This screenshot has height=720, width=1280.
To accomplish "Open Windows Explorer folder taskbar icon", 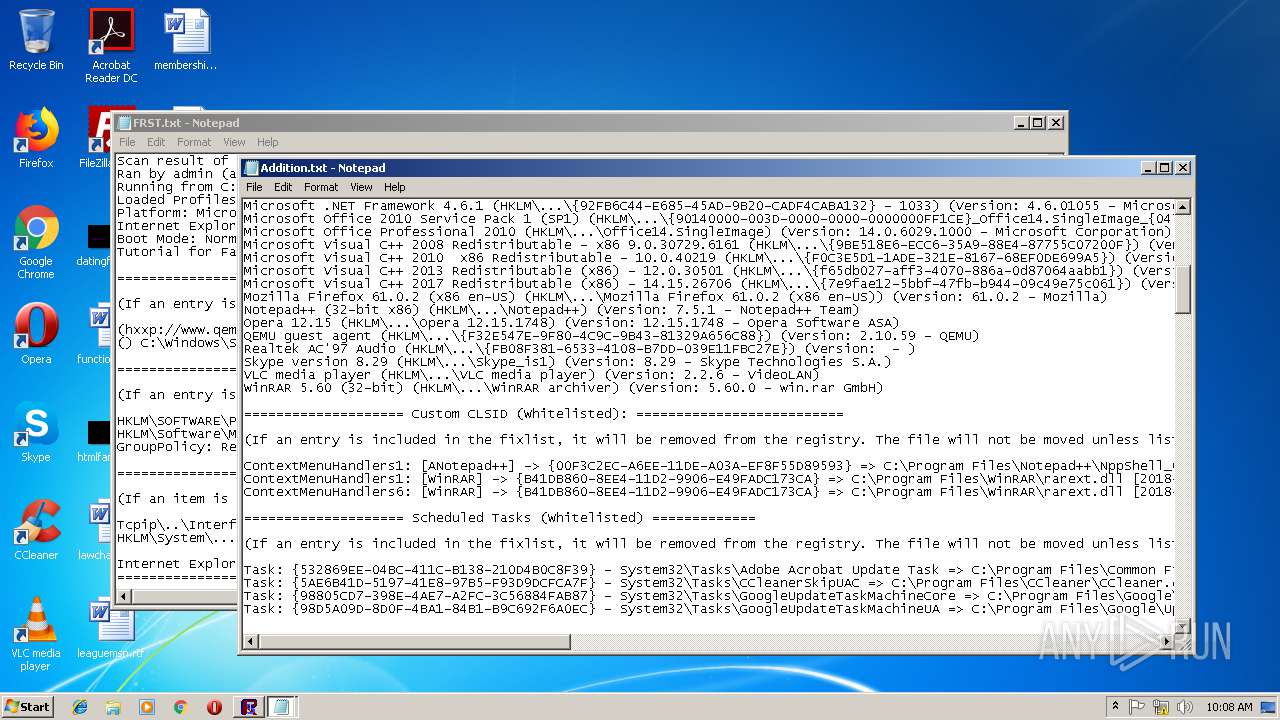I will (x=113, y=707).
